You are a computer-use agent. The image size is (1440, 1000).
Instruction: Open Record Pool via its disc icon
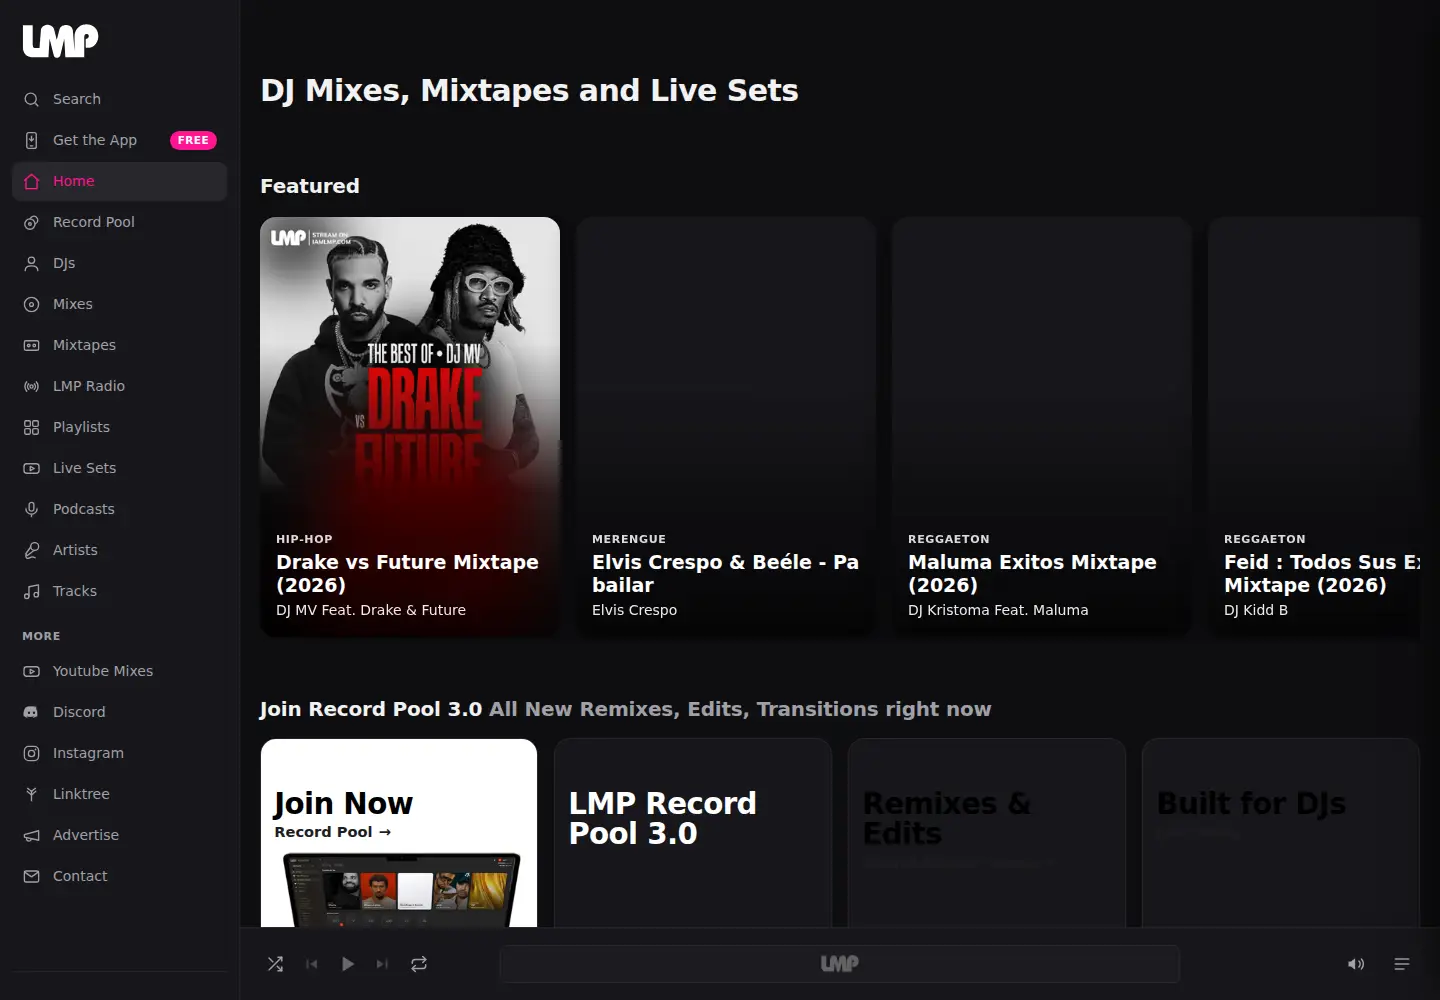(x=32, y=222)
